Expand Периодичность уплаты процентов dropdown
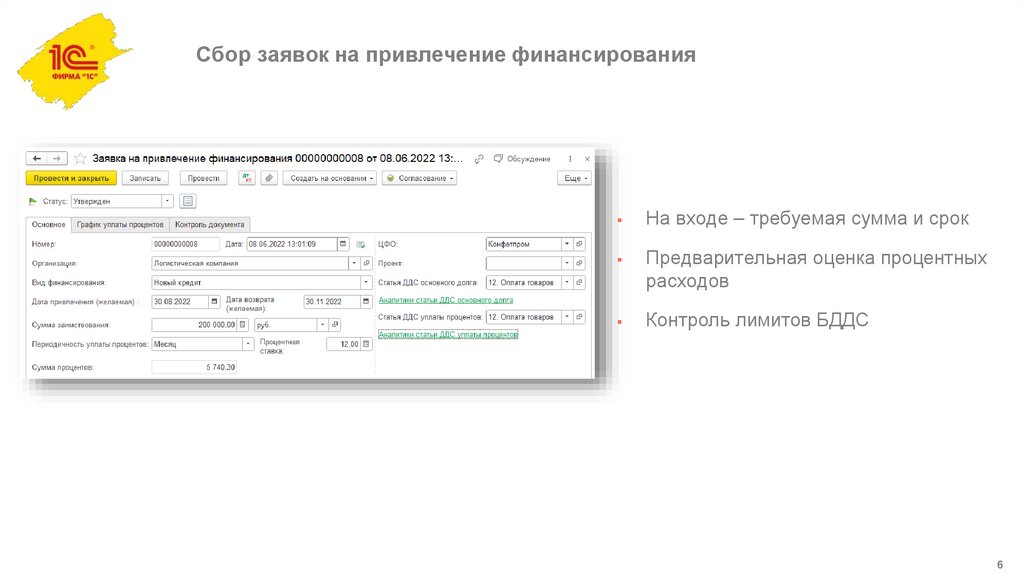1024x574 pixels. (248, 344)
